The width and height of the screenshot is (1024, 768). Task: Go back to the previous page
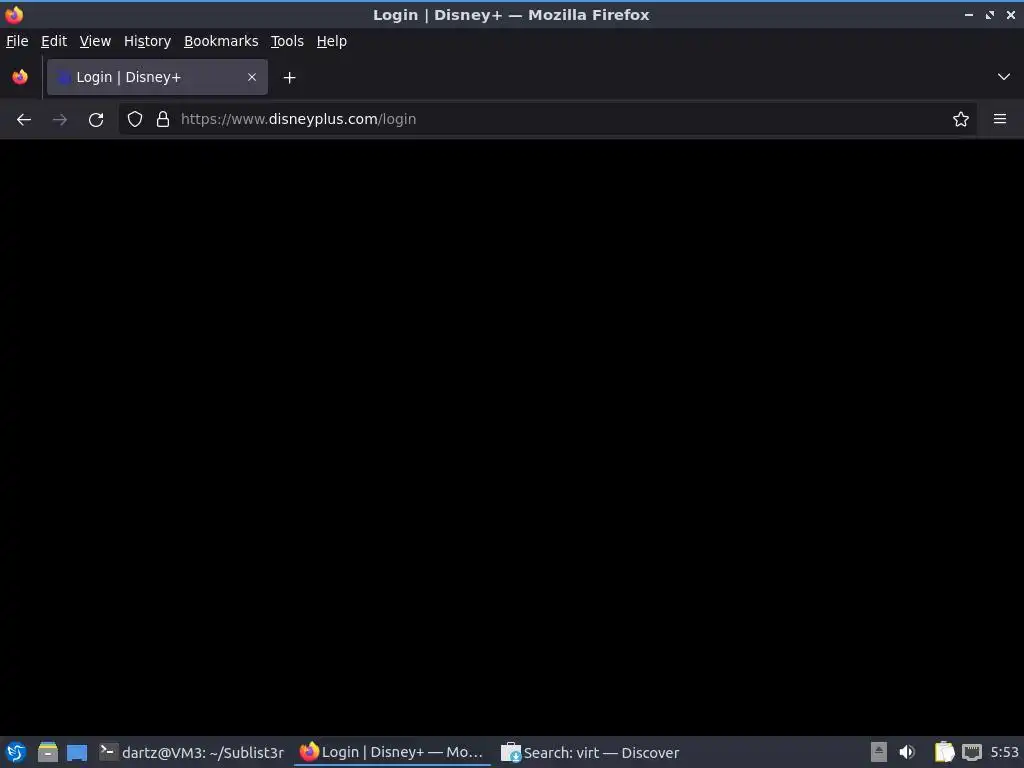tap(24, 120)
